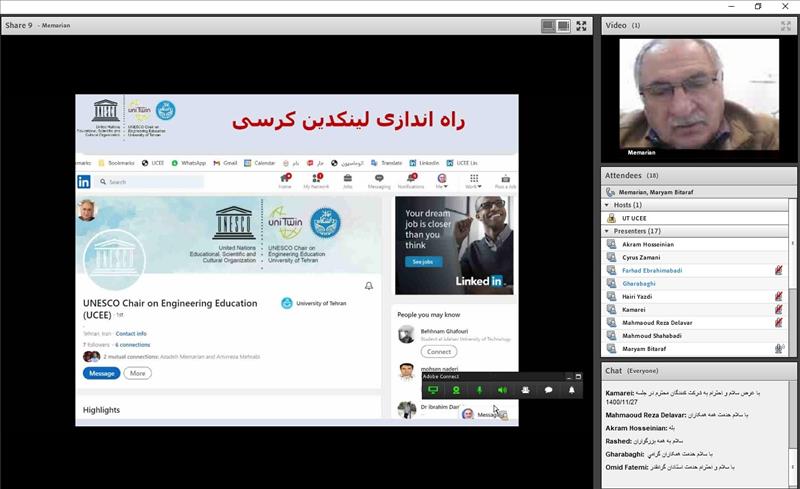Select Maryam Bitaraf name in presenters list
The height and width of the screenshot is (489, 800).
click(644, 349)
